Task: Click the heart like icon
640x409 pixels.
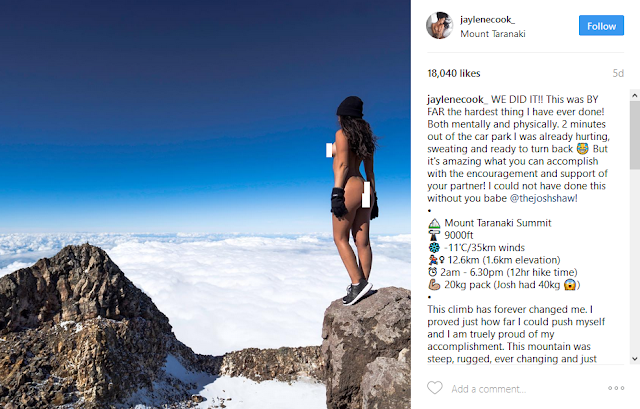Action: [x=435, y=388]
